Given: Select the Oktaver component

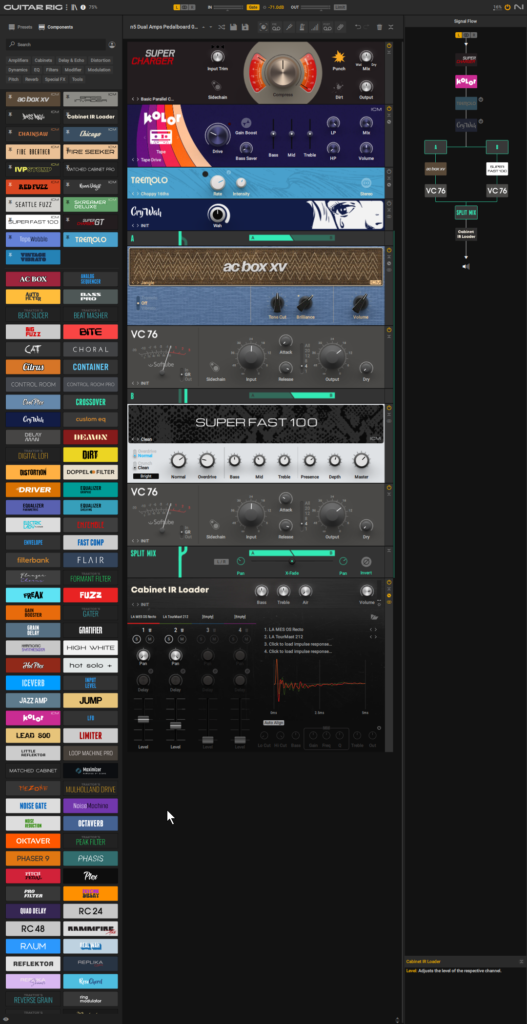Looking at the screenshot, I should (x=33, y=840).
